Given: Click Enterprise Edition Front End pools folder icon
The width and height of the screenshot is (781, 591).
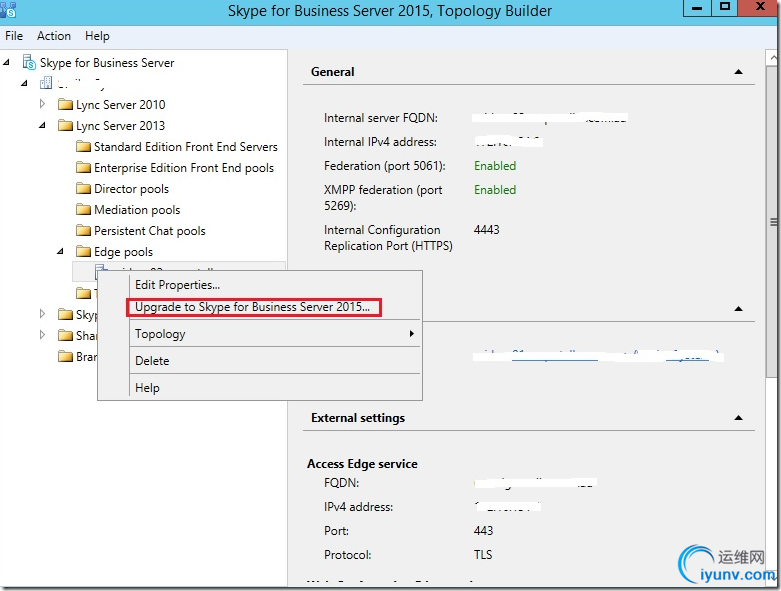Looking at the screenshot, I should tap(84, 168).
